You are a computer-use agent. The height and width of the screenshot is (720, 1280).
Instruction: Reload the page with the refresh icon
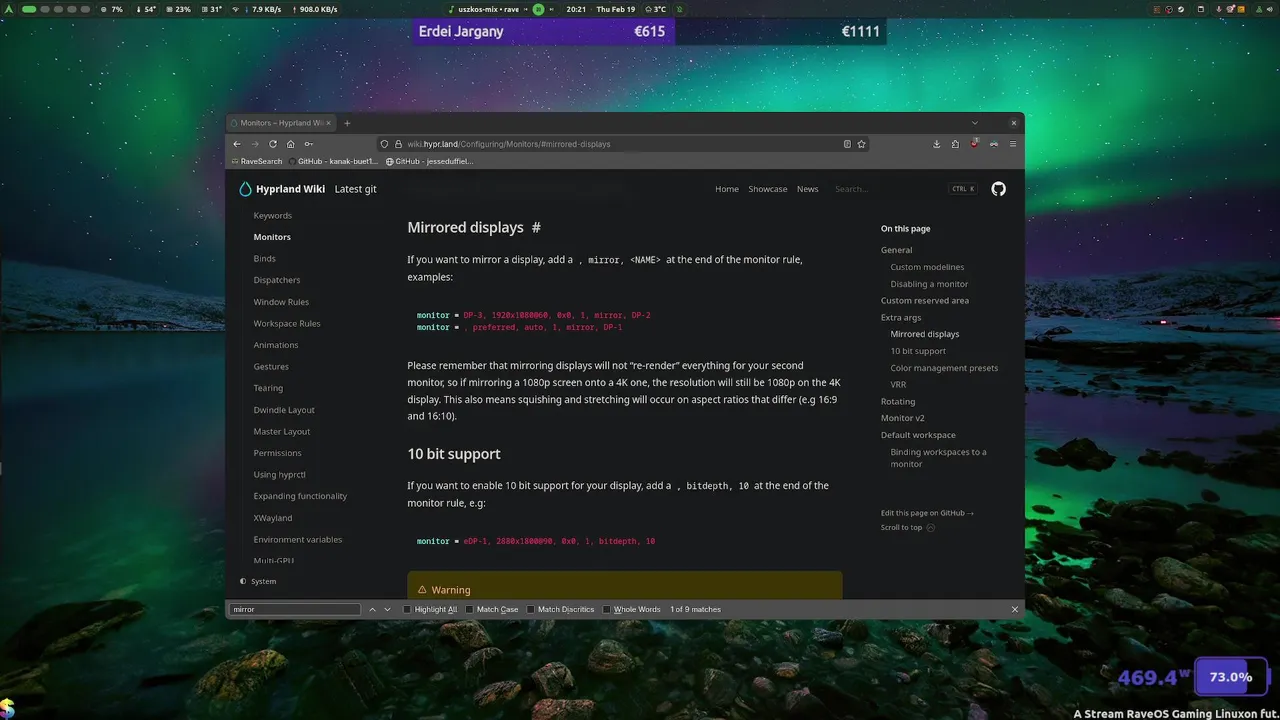(x=273, y=144)
